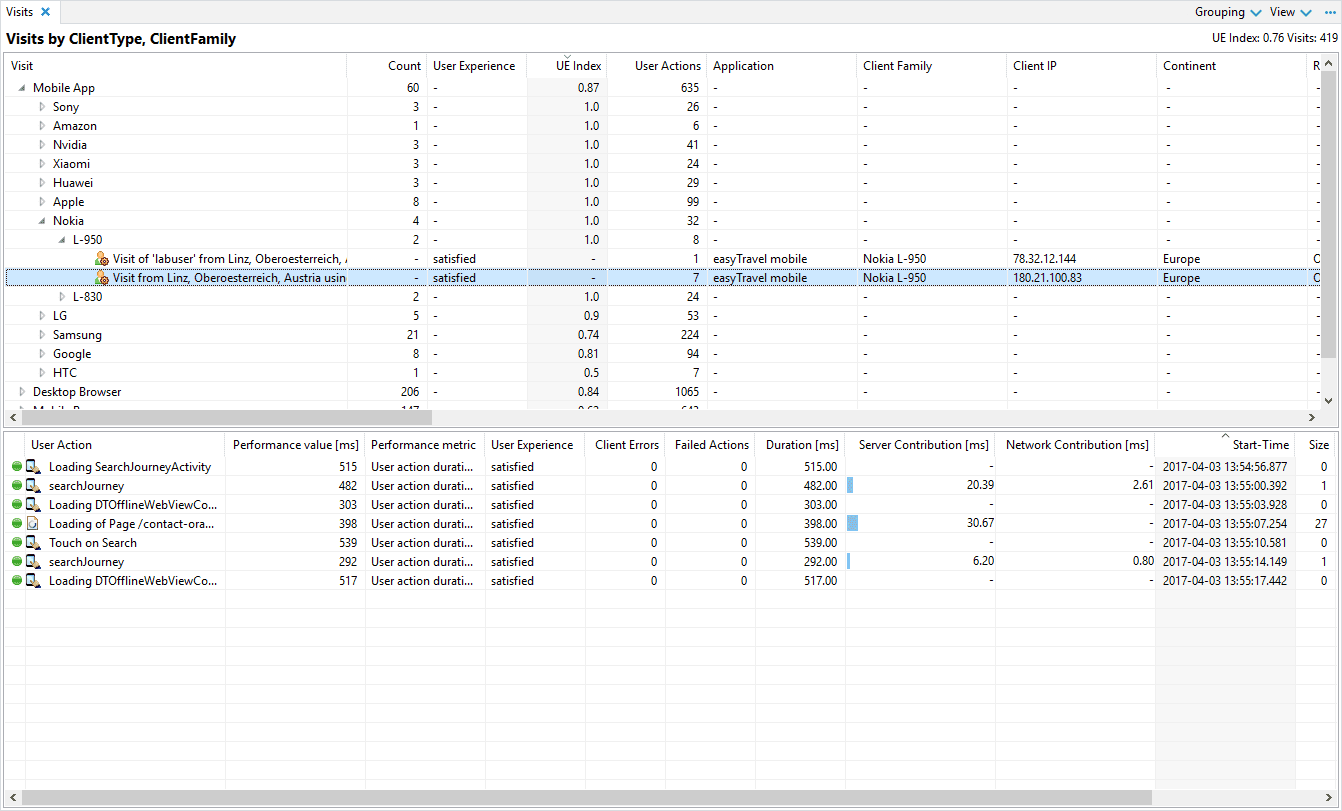1342x811 pixels.
Task: Collapse the Nokia node
Action: pos(42,221)
